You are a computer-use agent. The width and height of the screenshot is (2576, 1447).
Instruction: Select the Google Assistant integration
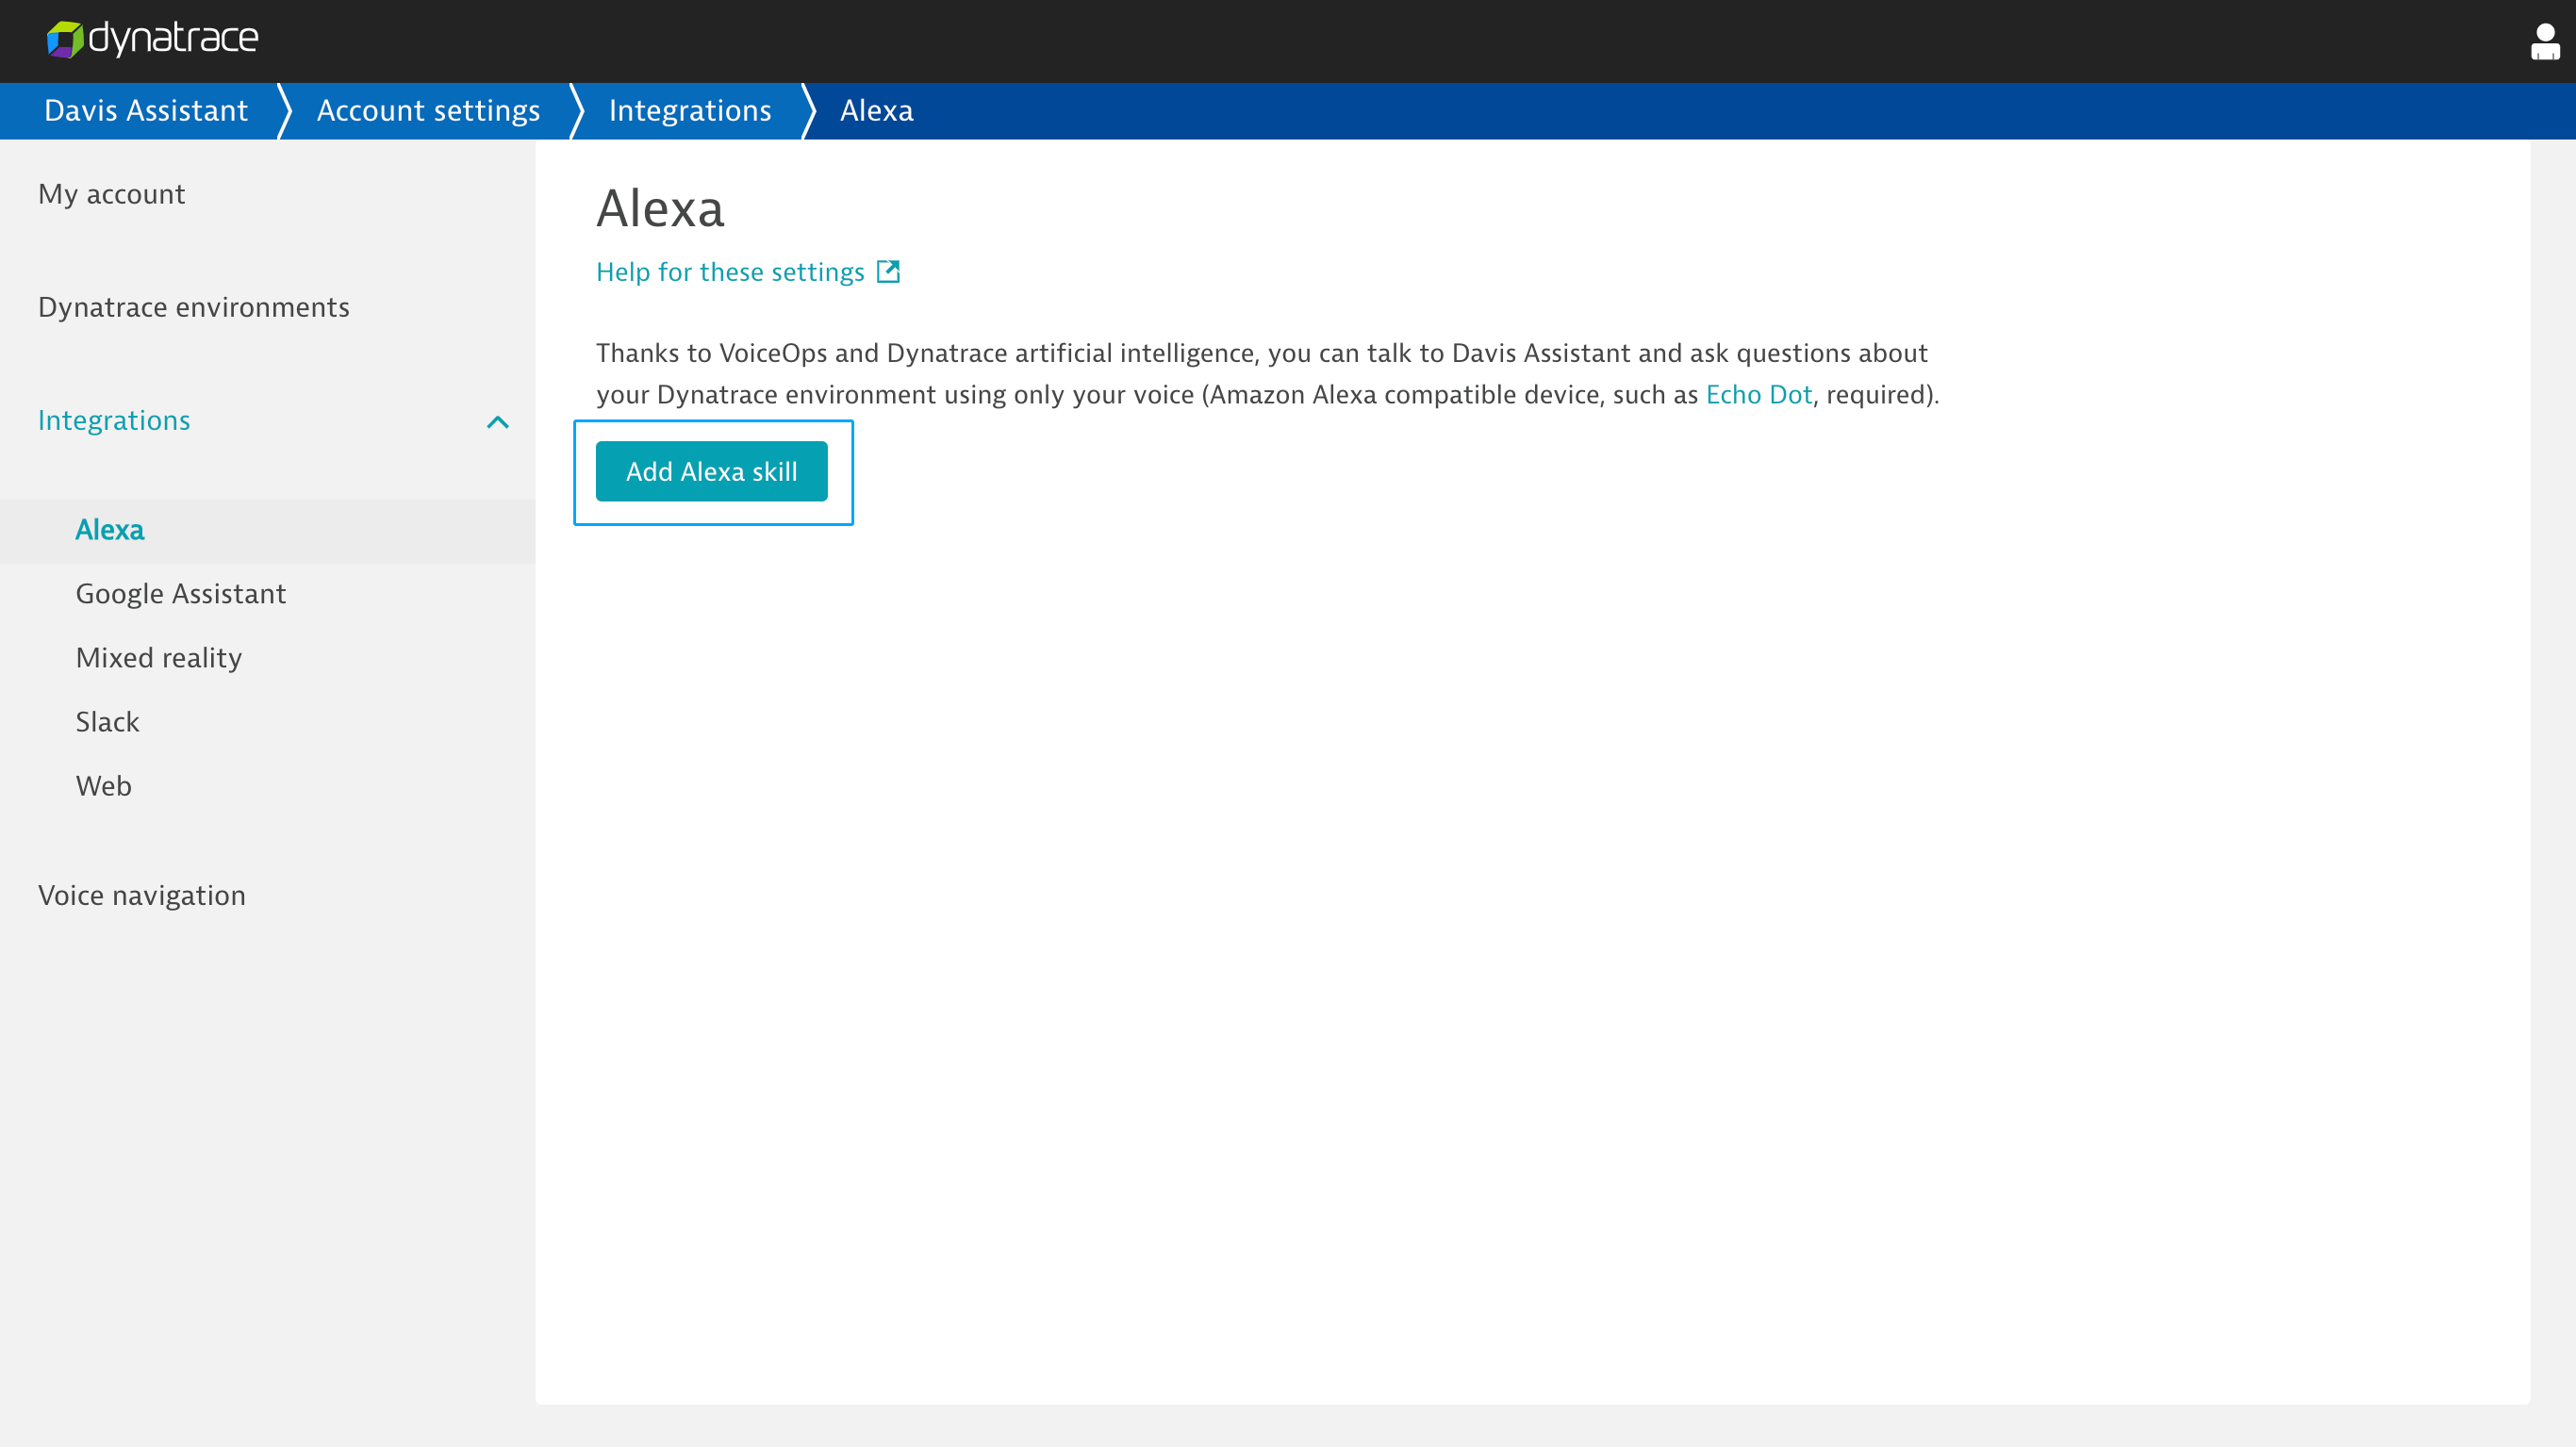tap(180, 593)
